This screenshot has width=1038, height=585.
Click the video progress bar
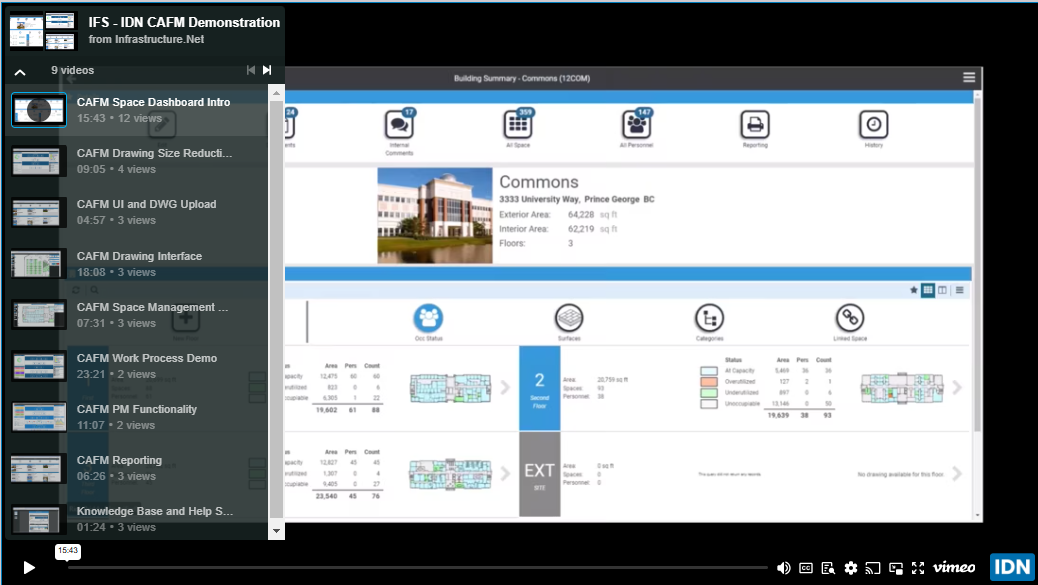point(400,568)
